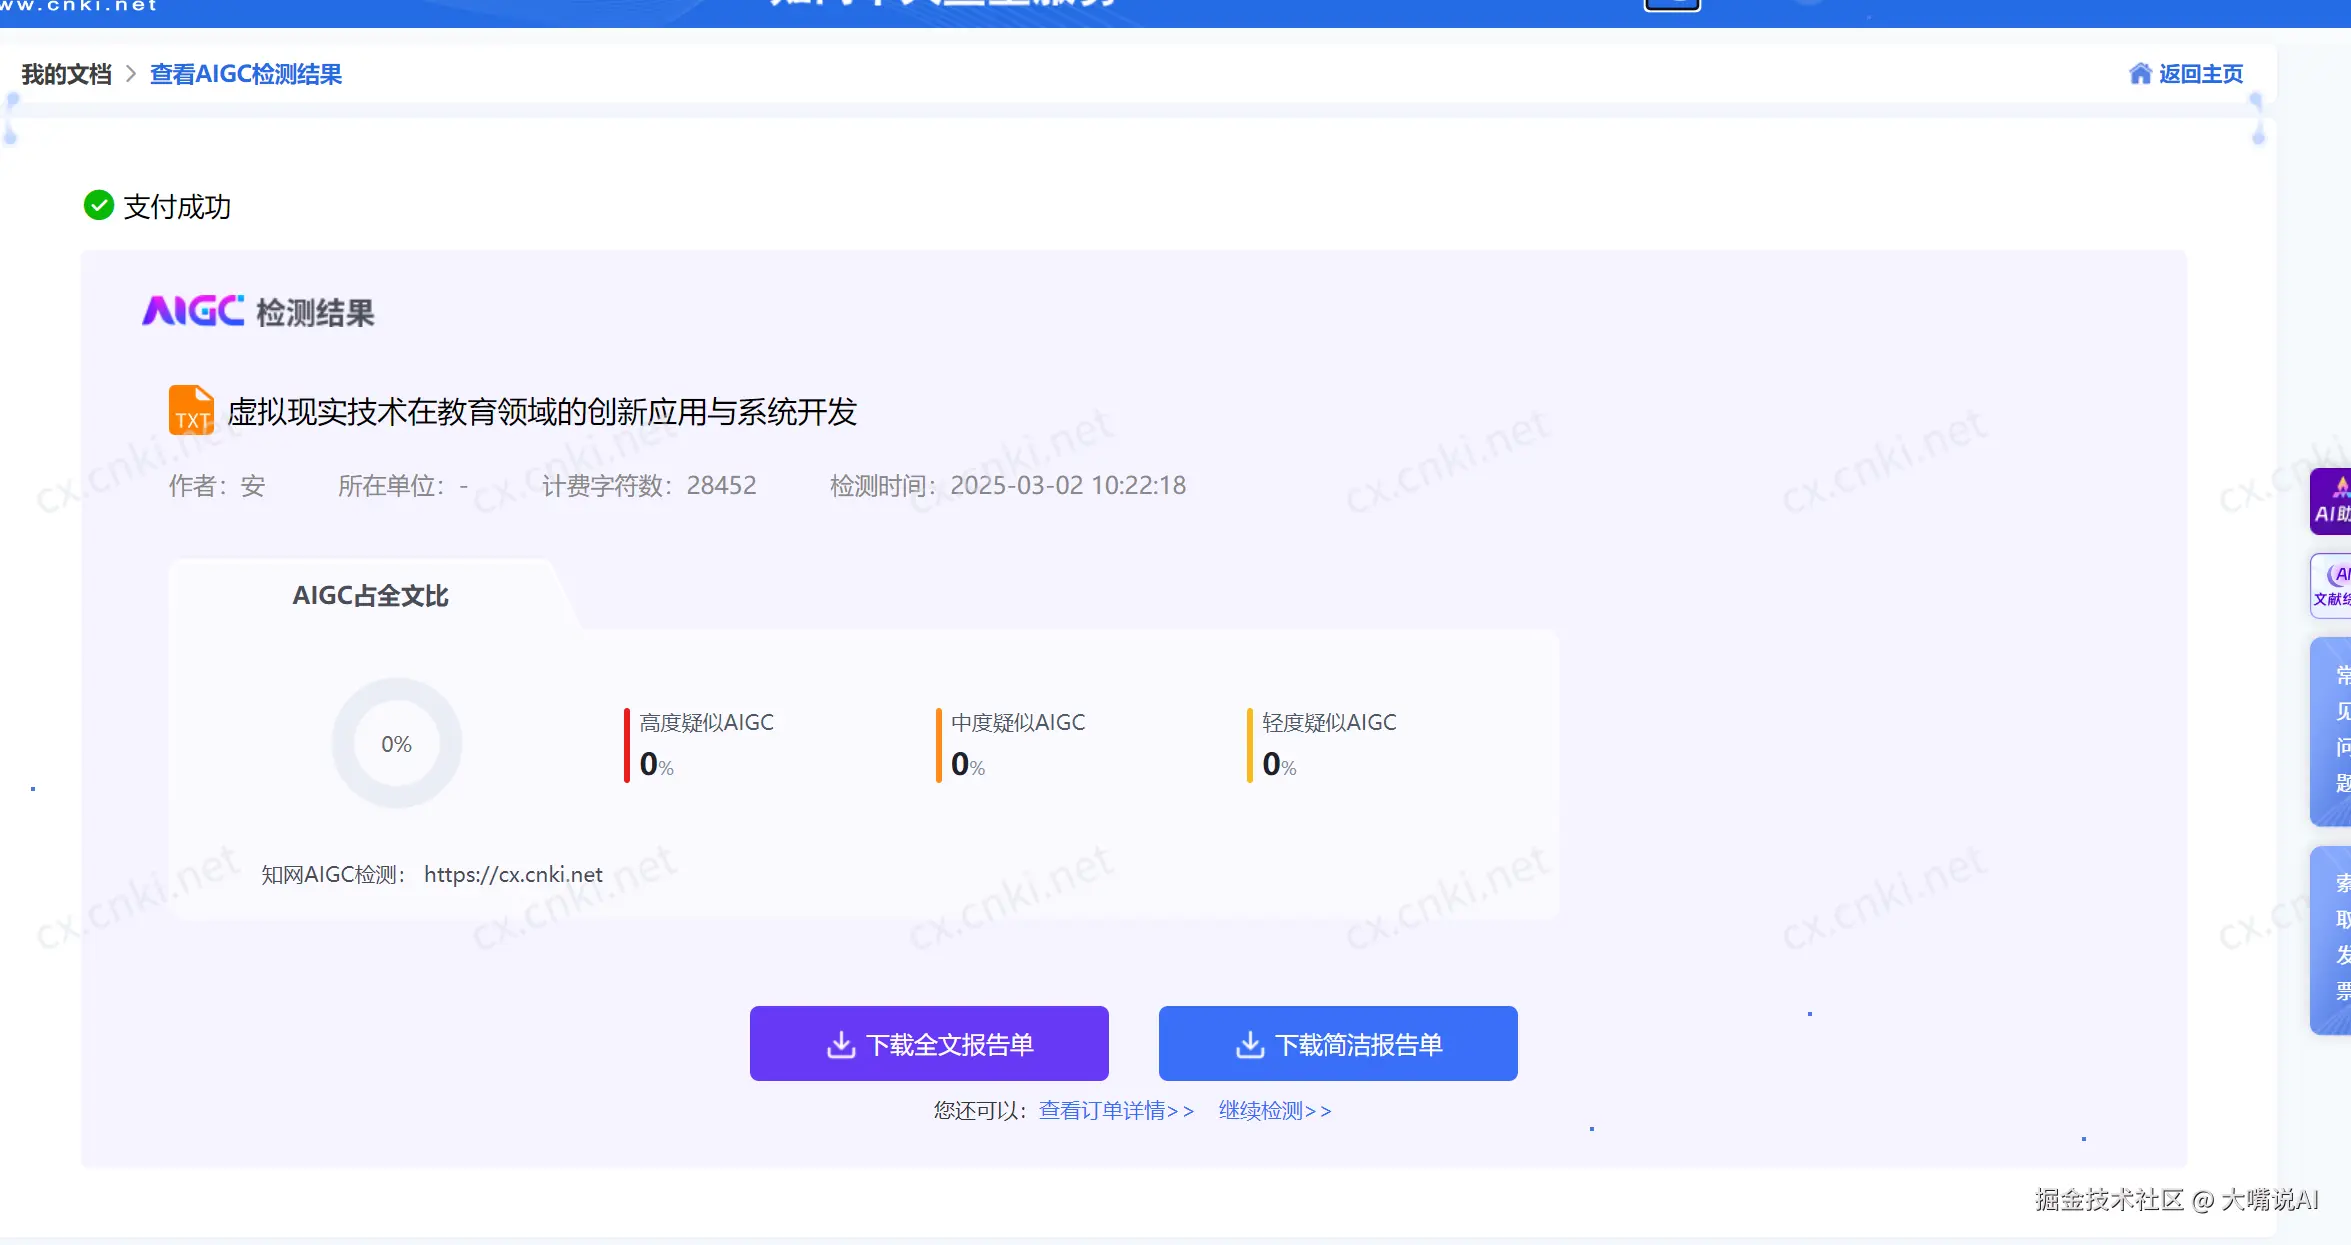Image resolution: width=2351 pixels, height=1245 pixels.
Task: Click the home icon beside 返回主页
Action: point(2139,74)
